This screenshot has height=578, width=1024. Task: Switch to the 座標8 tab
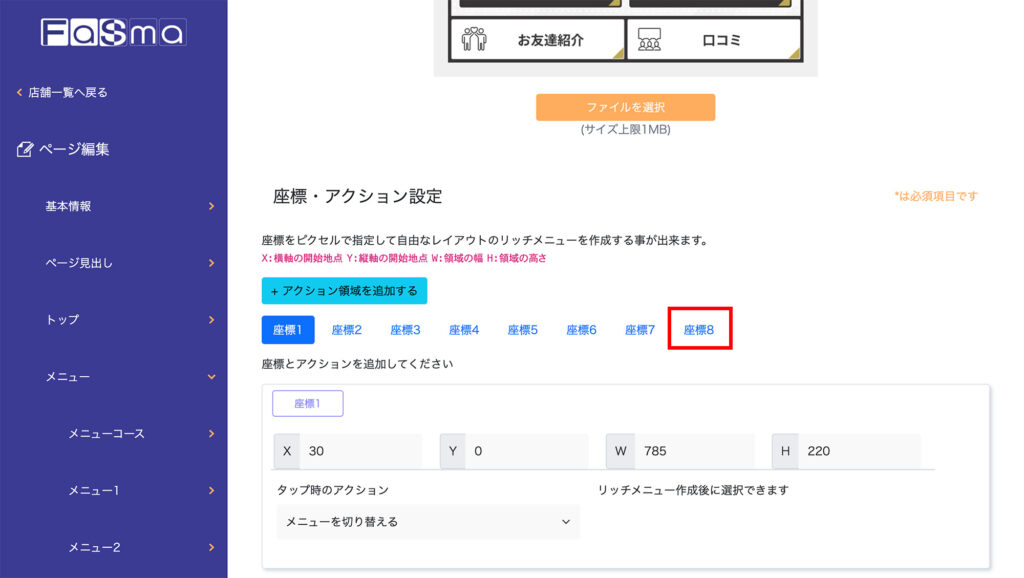tap(699, 329)
